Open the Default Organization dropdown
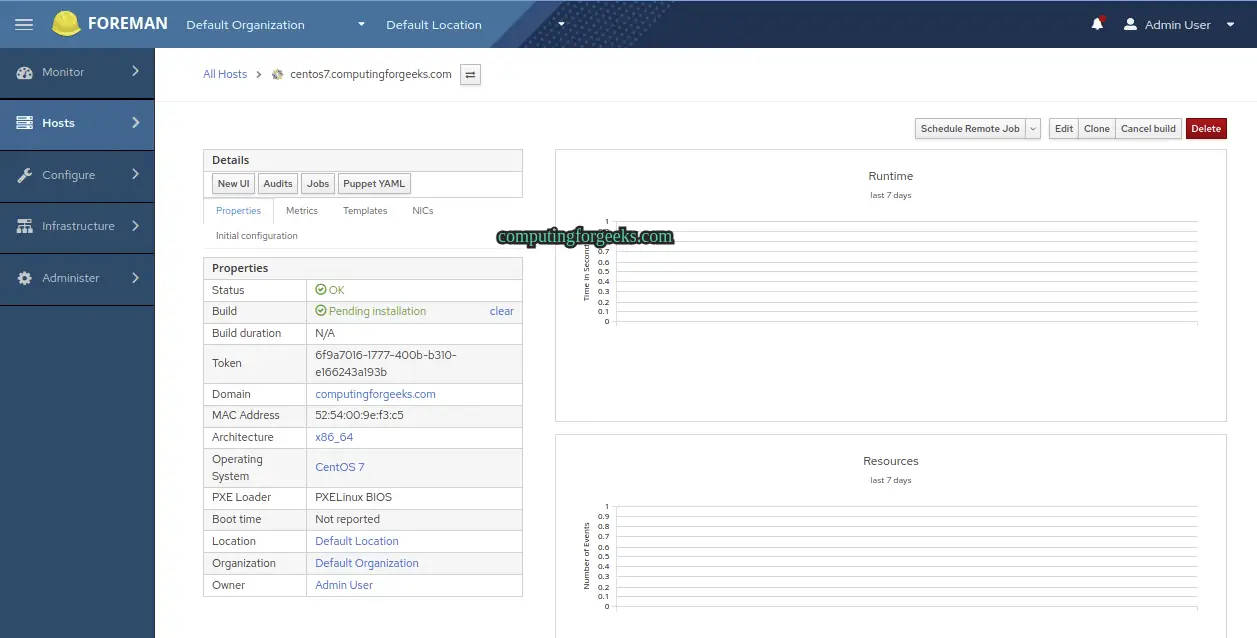This screenshot has width=1257, height=638. click(275, 24)
